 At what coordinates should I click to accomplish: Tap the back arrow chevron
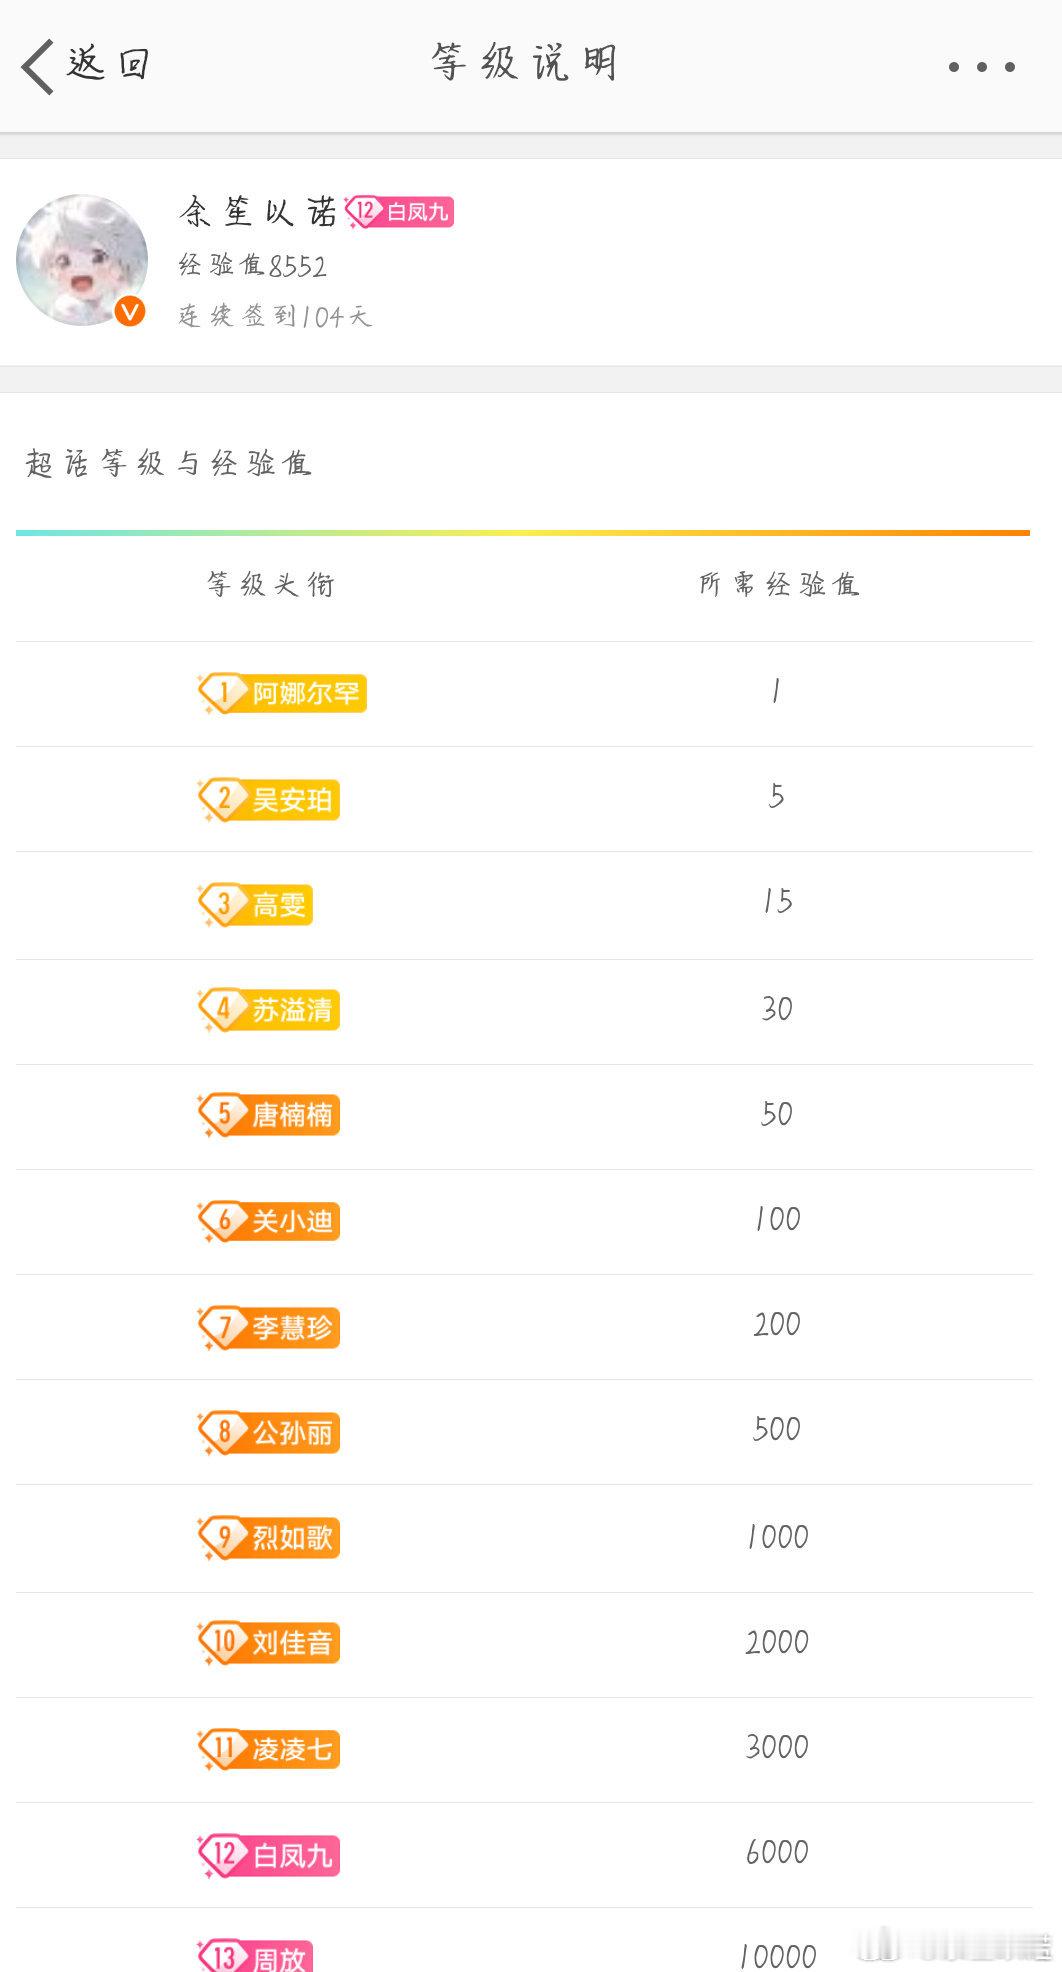click(37, 66)
